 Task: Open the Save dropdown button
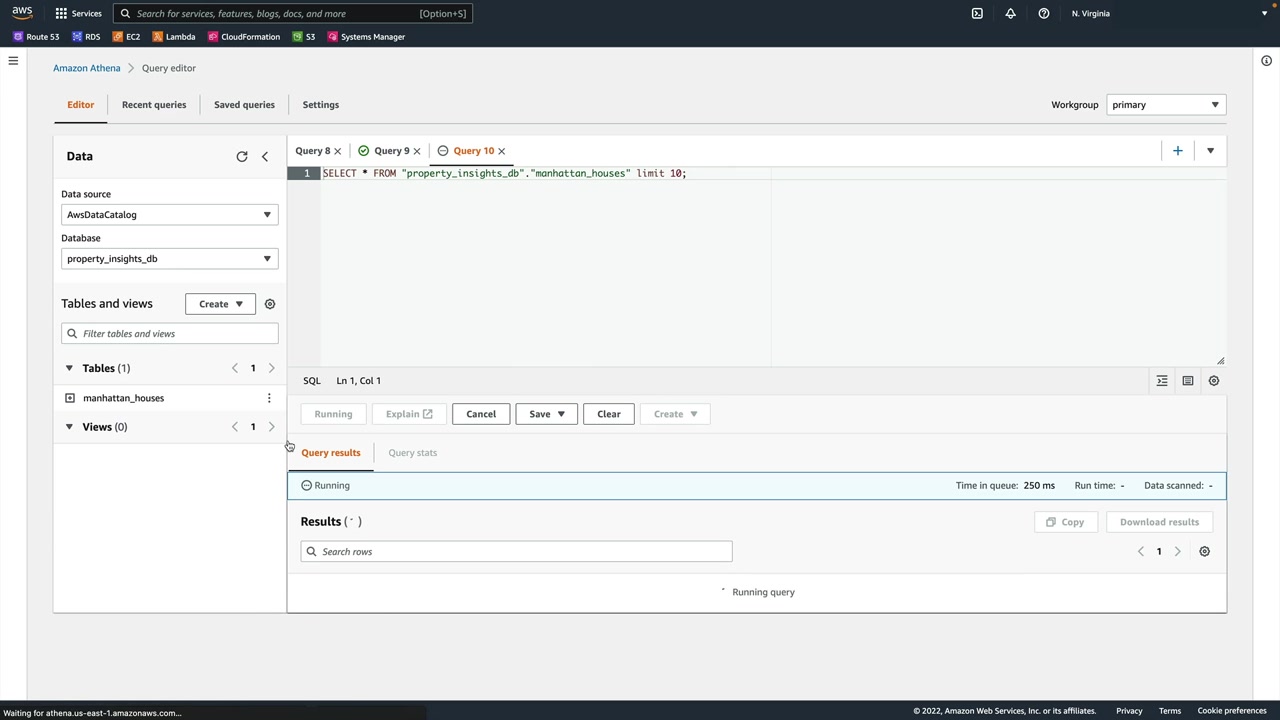[546, 414]
